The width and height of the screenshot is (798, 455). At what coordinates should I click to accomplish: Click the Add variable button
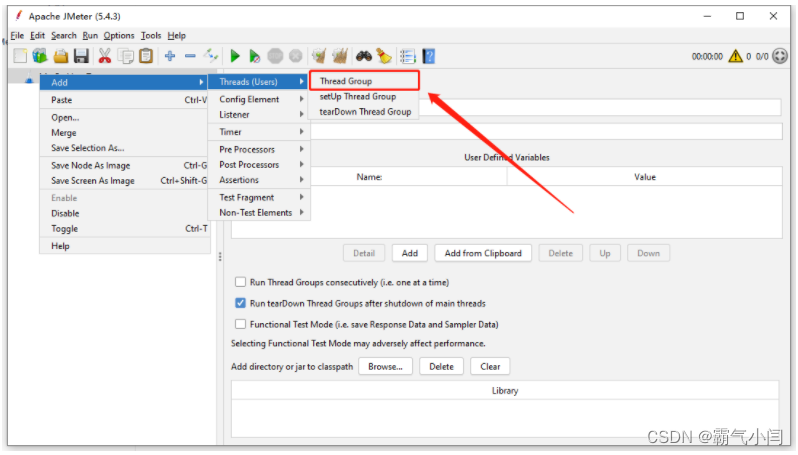click(x=410, y=253)
